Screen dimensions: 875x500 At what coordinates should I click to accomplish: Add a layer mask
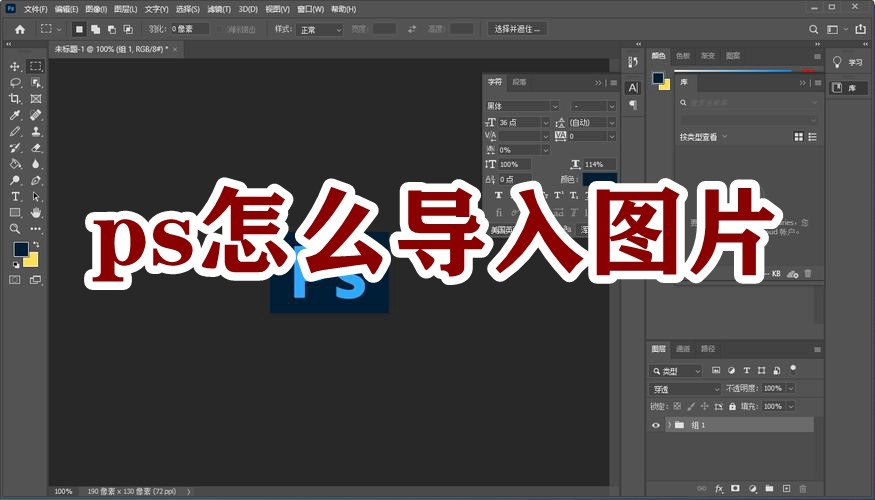735,489
